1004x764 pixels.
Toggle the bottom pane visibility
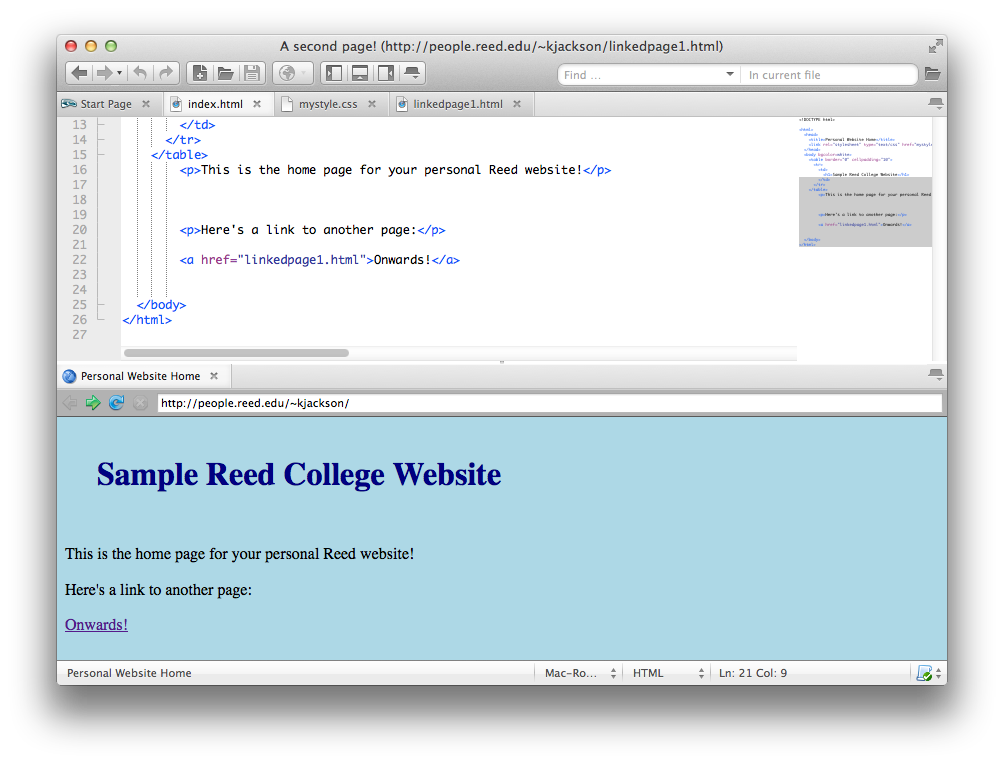point(360,73)
